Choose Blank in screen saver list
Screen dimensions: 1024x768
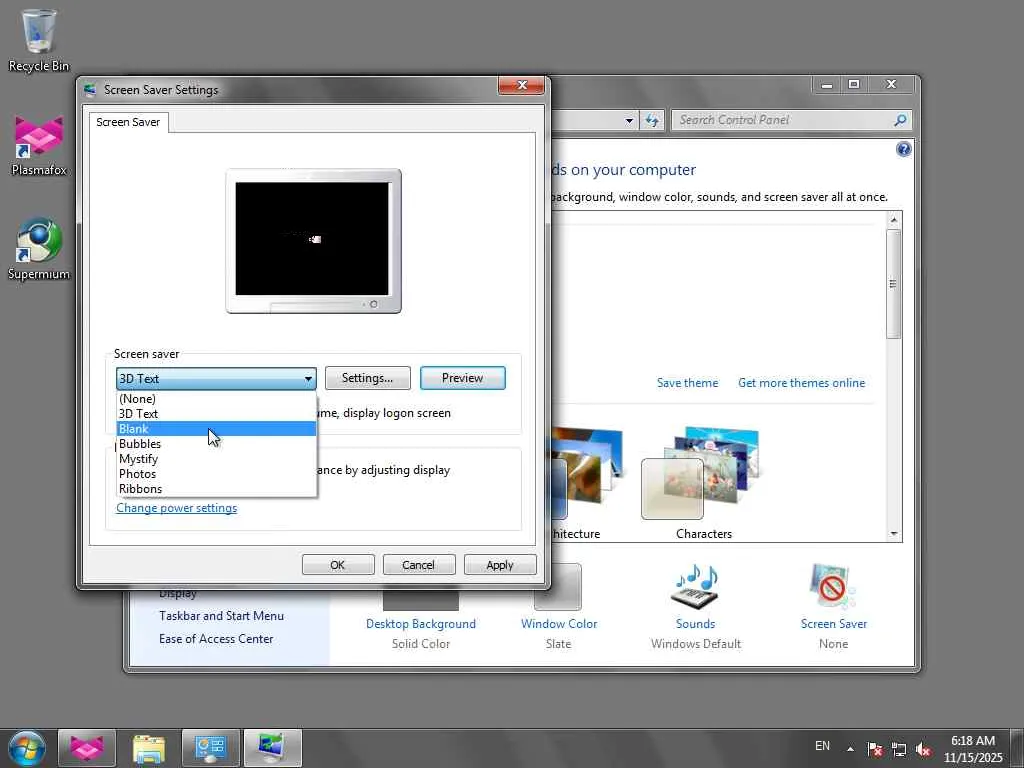[x=216, y=428]
